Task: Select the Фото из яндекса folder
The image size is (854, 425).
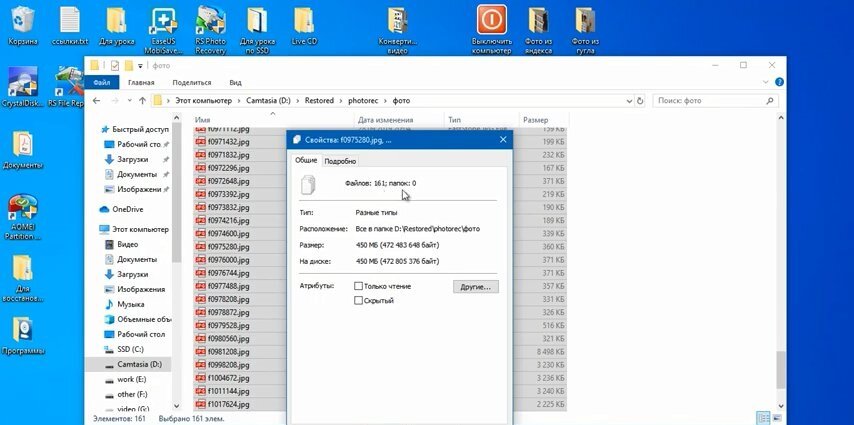Action: [x=539, y=29]
